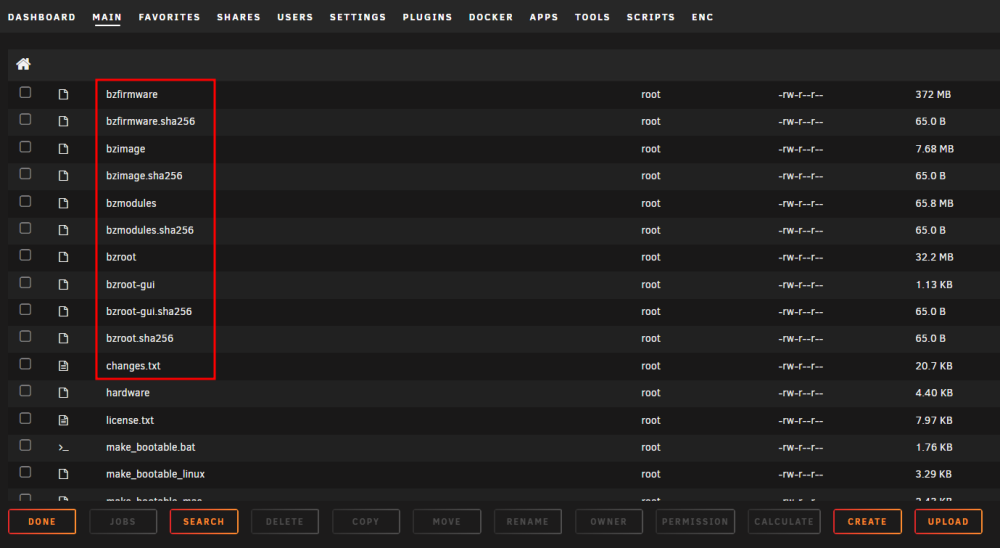The height and width of the screenshot is (548, 1000).
Task: Click the file icon beside make_bootable_linux
Action: pos(63,474)
